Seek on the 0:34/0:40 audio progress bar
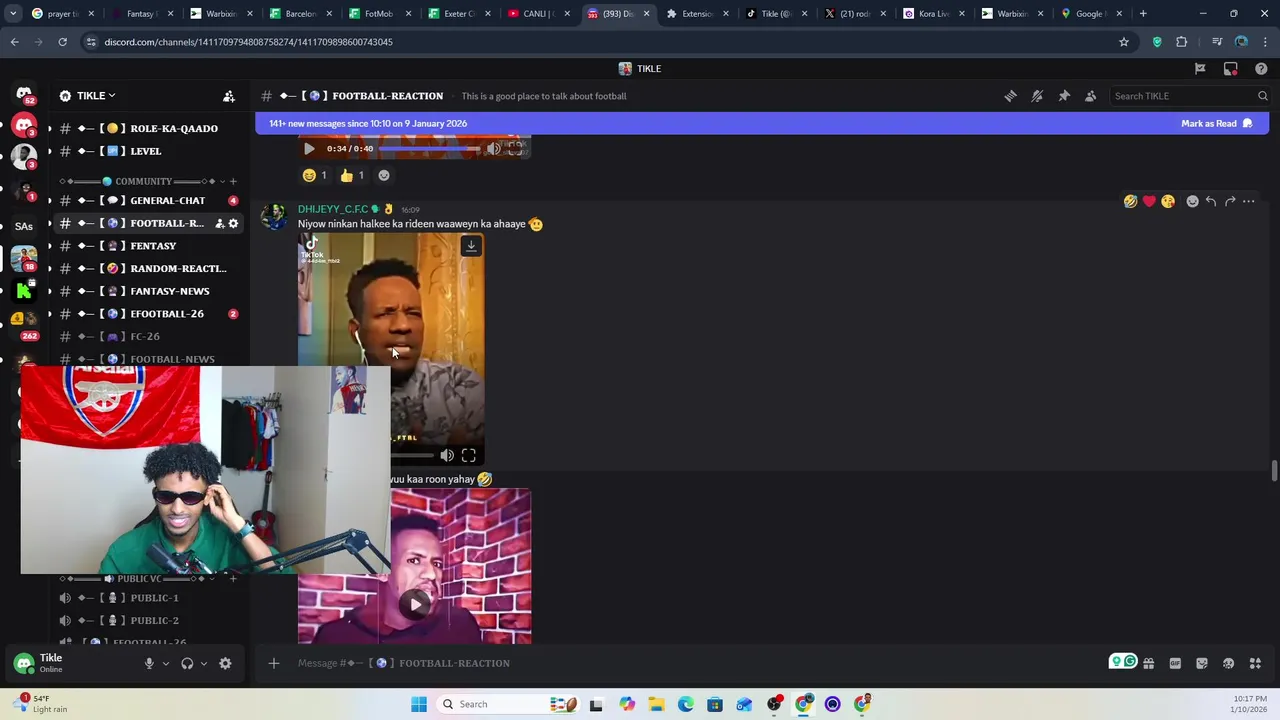The width and height of the screenshot is (1280, 720). (x=430, y=149)
